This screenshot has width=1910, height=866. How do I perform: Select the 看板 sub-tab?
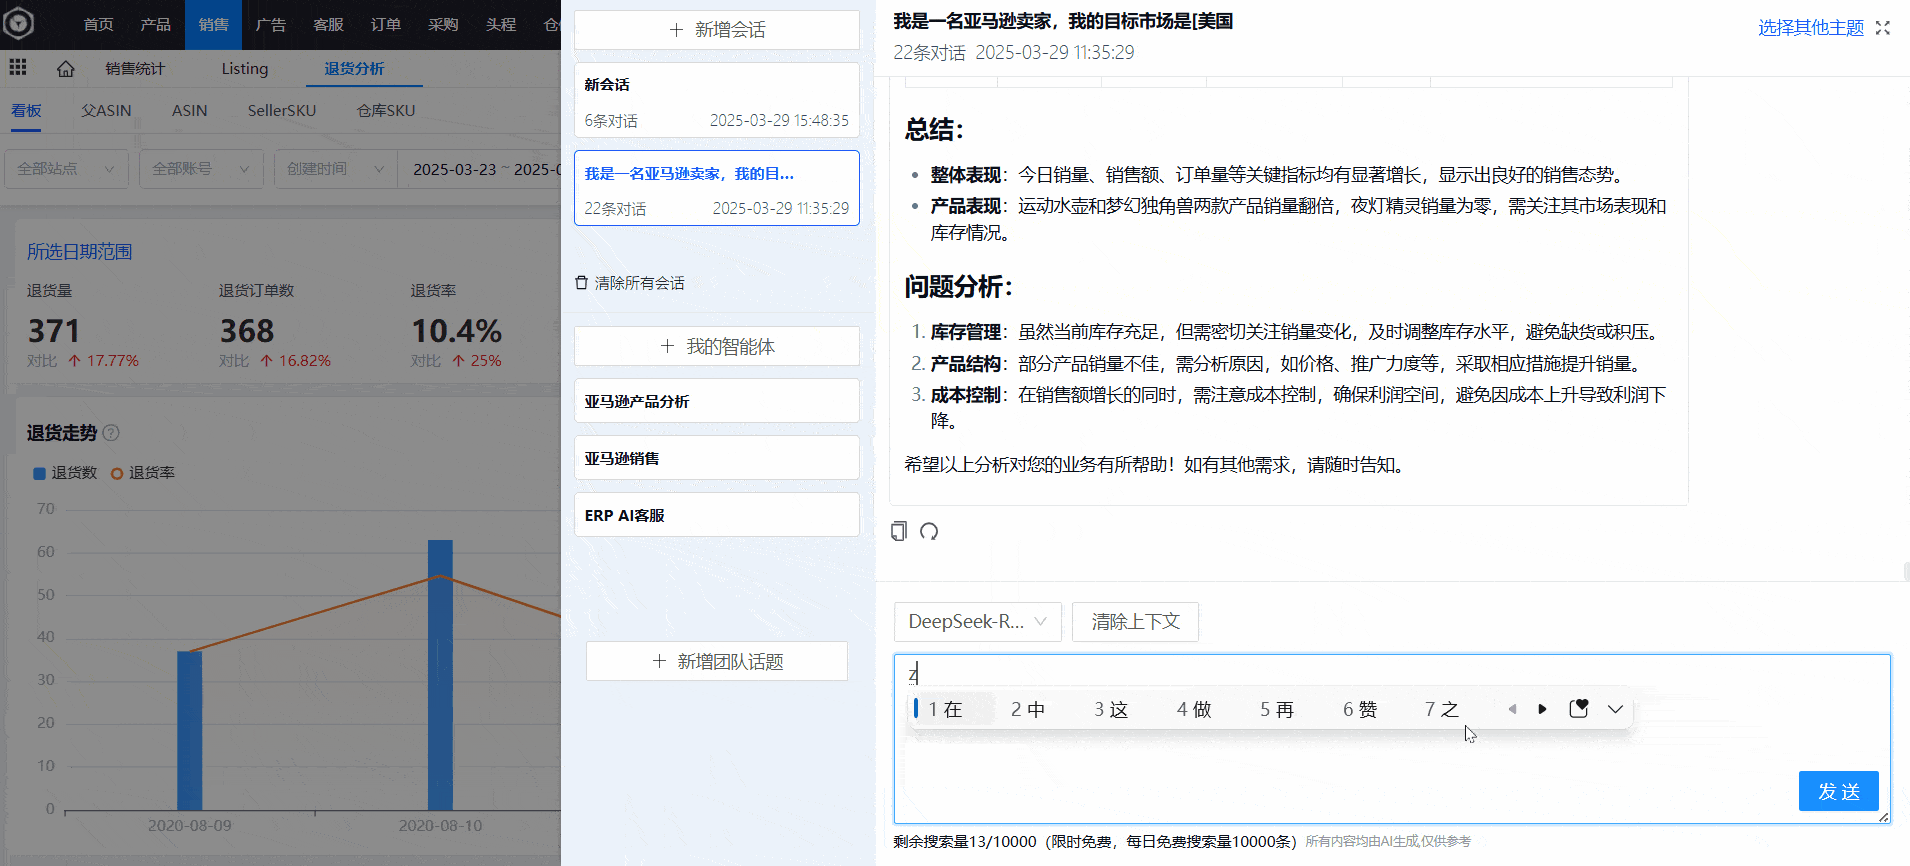click(x=26, y=110)
